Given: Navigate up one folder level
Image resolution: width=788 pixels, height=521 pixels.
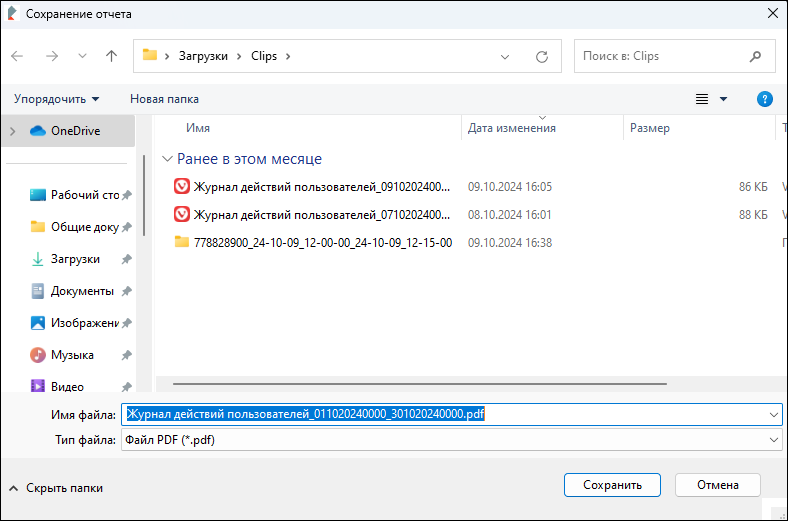Looking at the screenshot, I should tap(111, 56).
